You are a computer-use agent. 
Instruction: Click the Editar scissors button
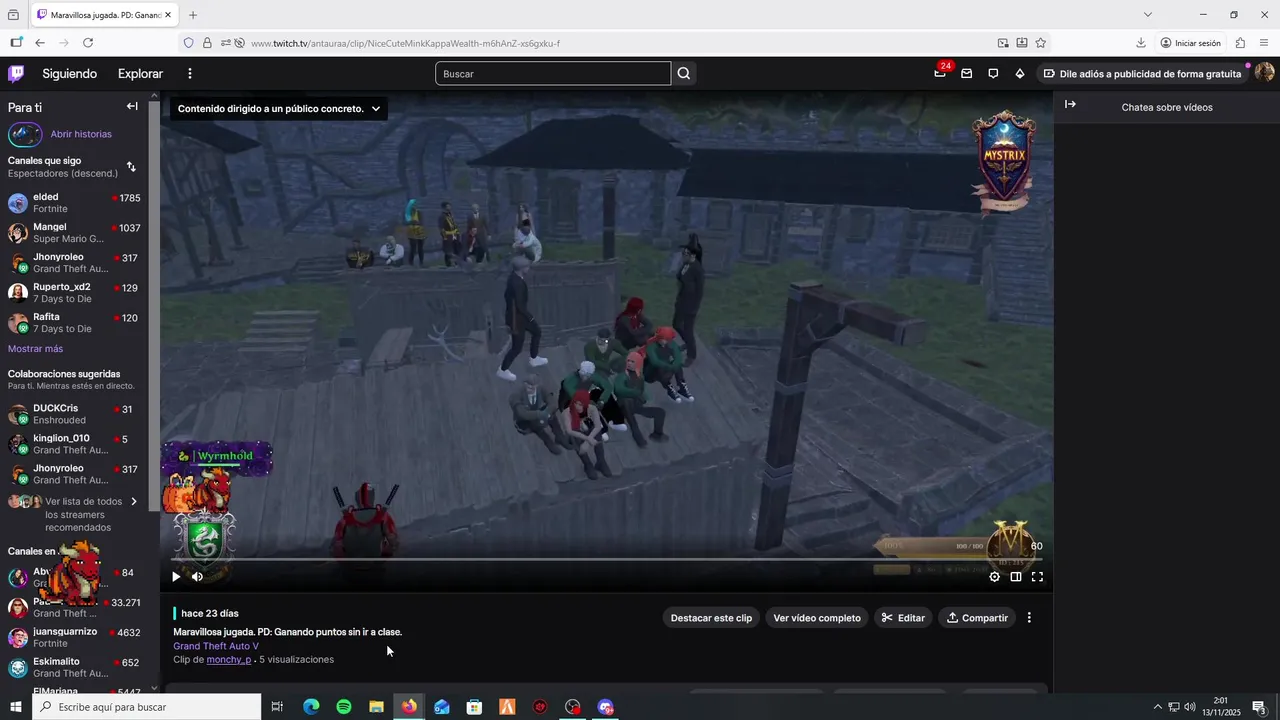pyautogui.click(x=903, y=618)
